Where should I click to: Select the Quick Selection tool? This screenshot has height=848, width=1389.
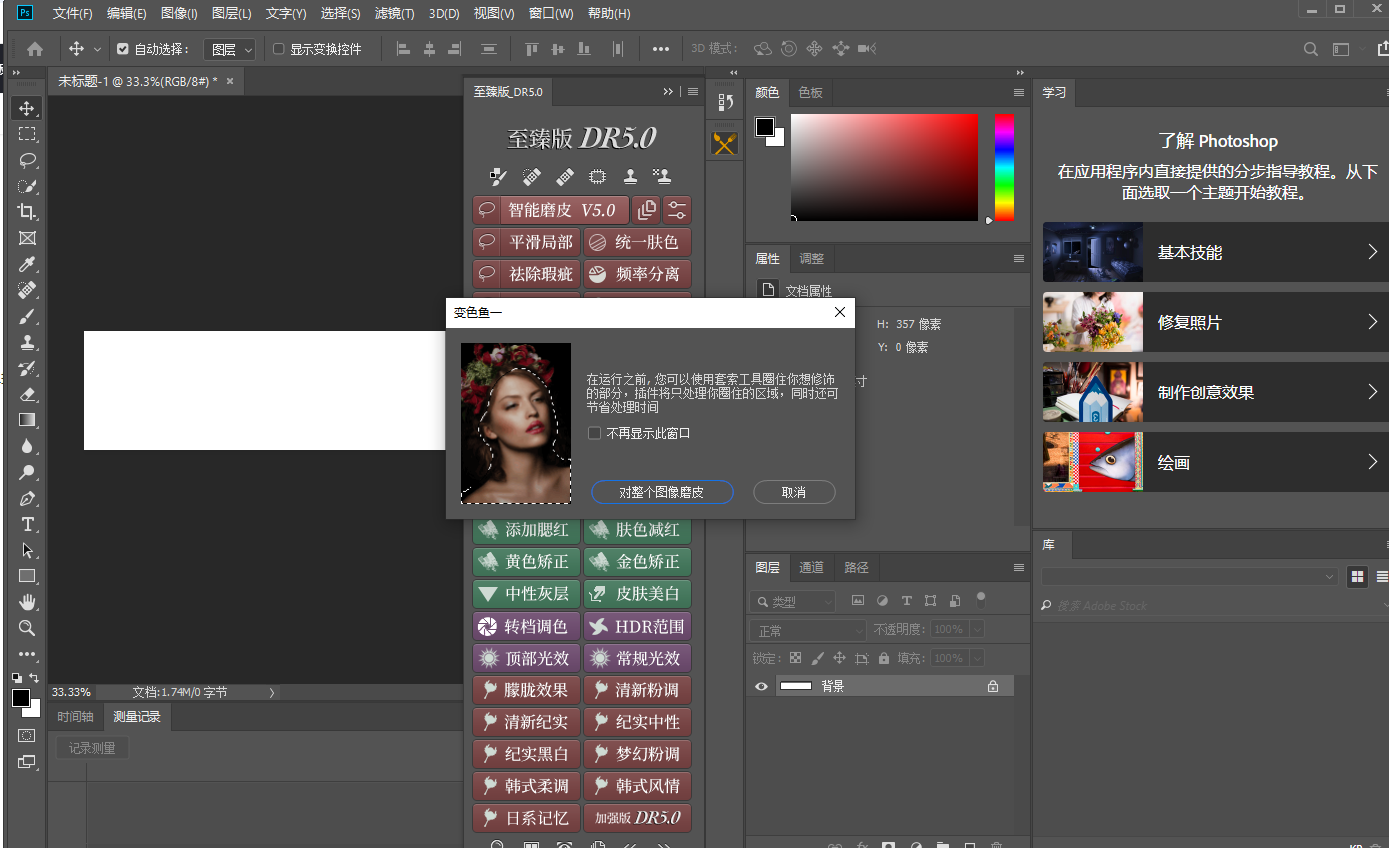(x=27, y=186)
